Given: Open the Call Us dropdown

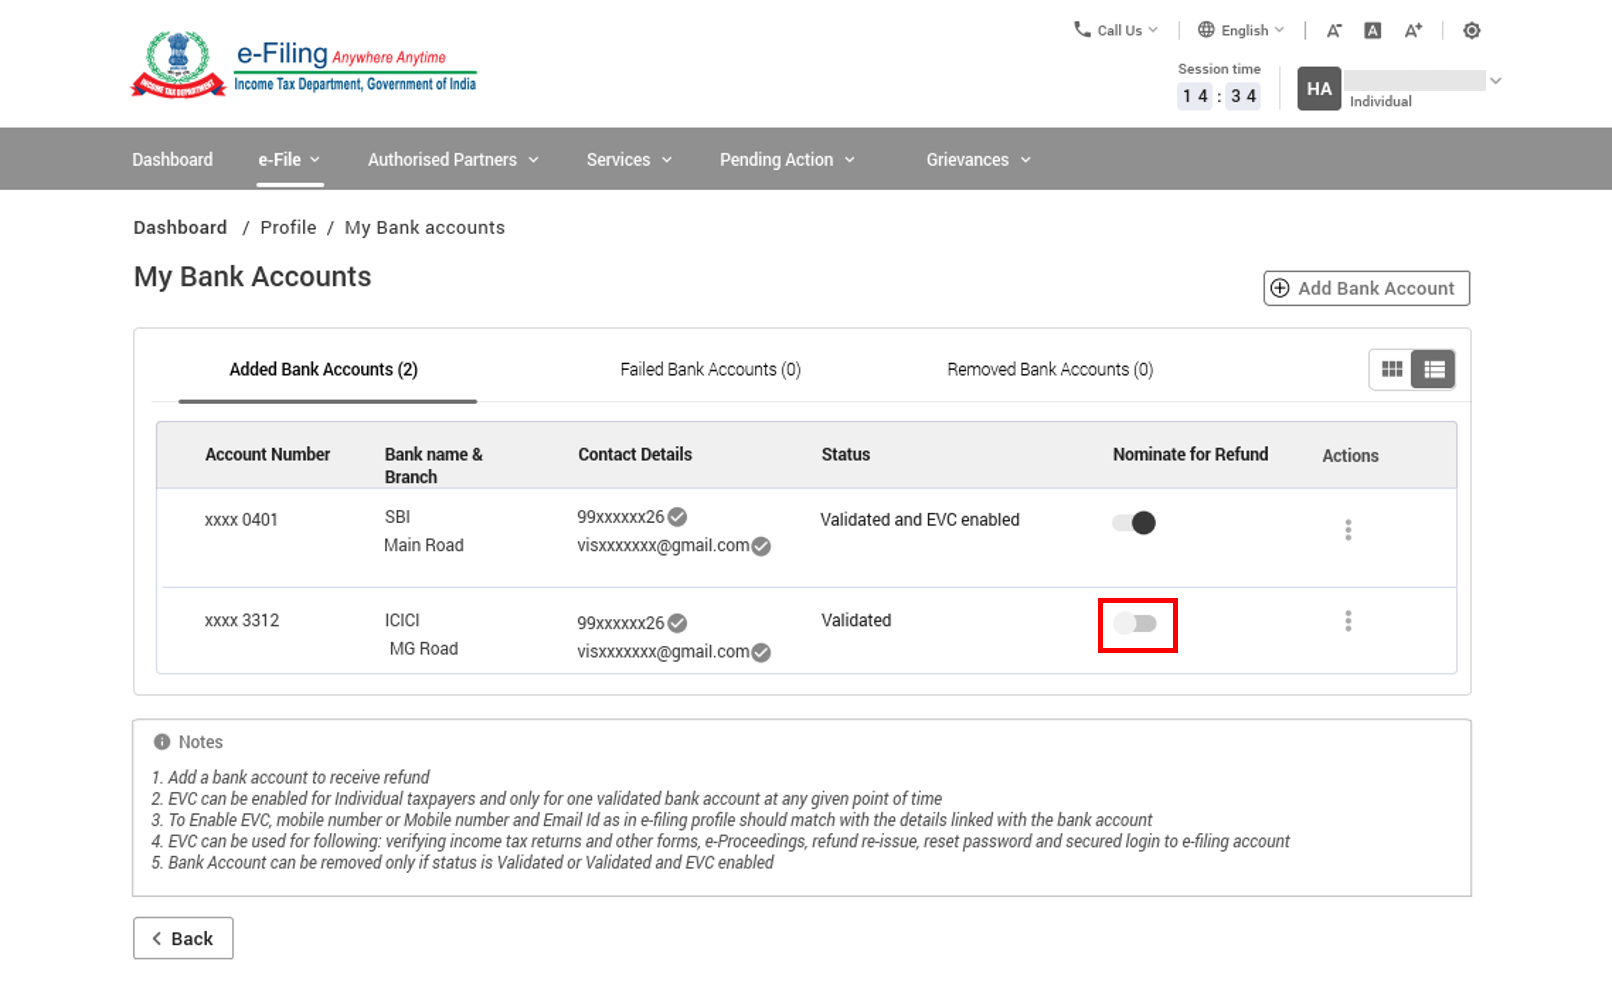Looking at the screenshot, I should [x=1116, y=30].
